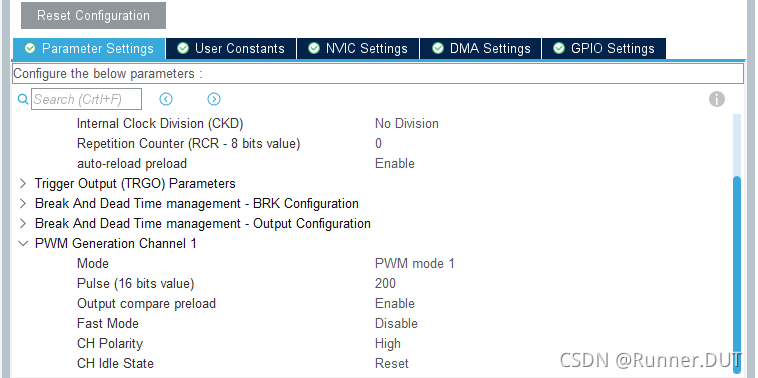Open the User Constants tab

click(231, 49)
